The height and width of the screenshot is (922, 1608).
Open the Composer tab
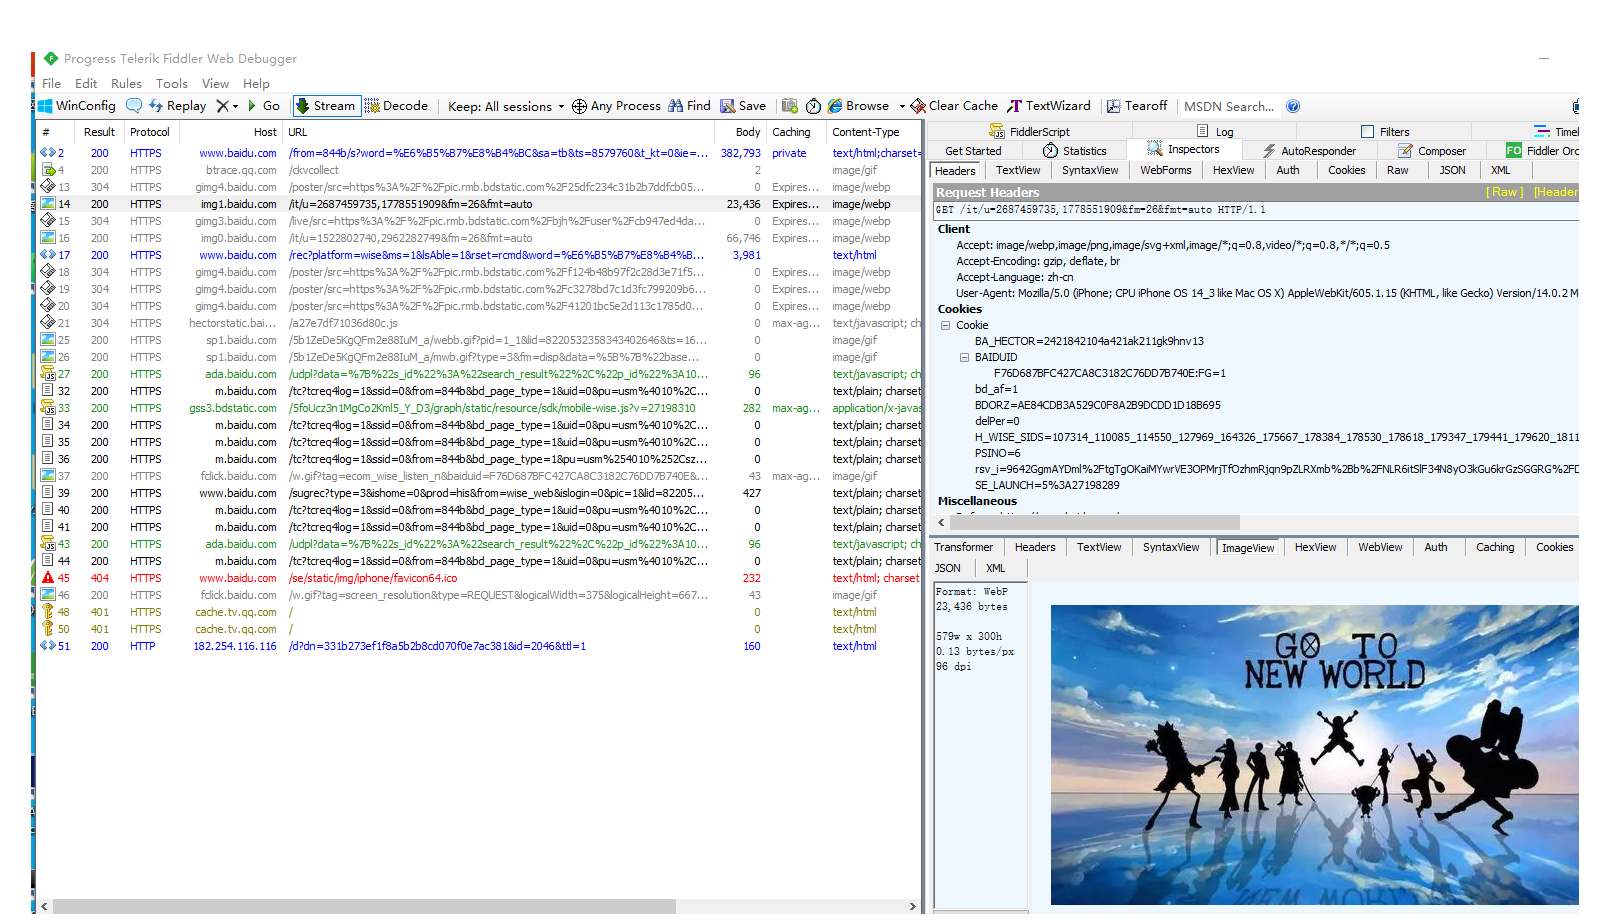[1432, 151]
